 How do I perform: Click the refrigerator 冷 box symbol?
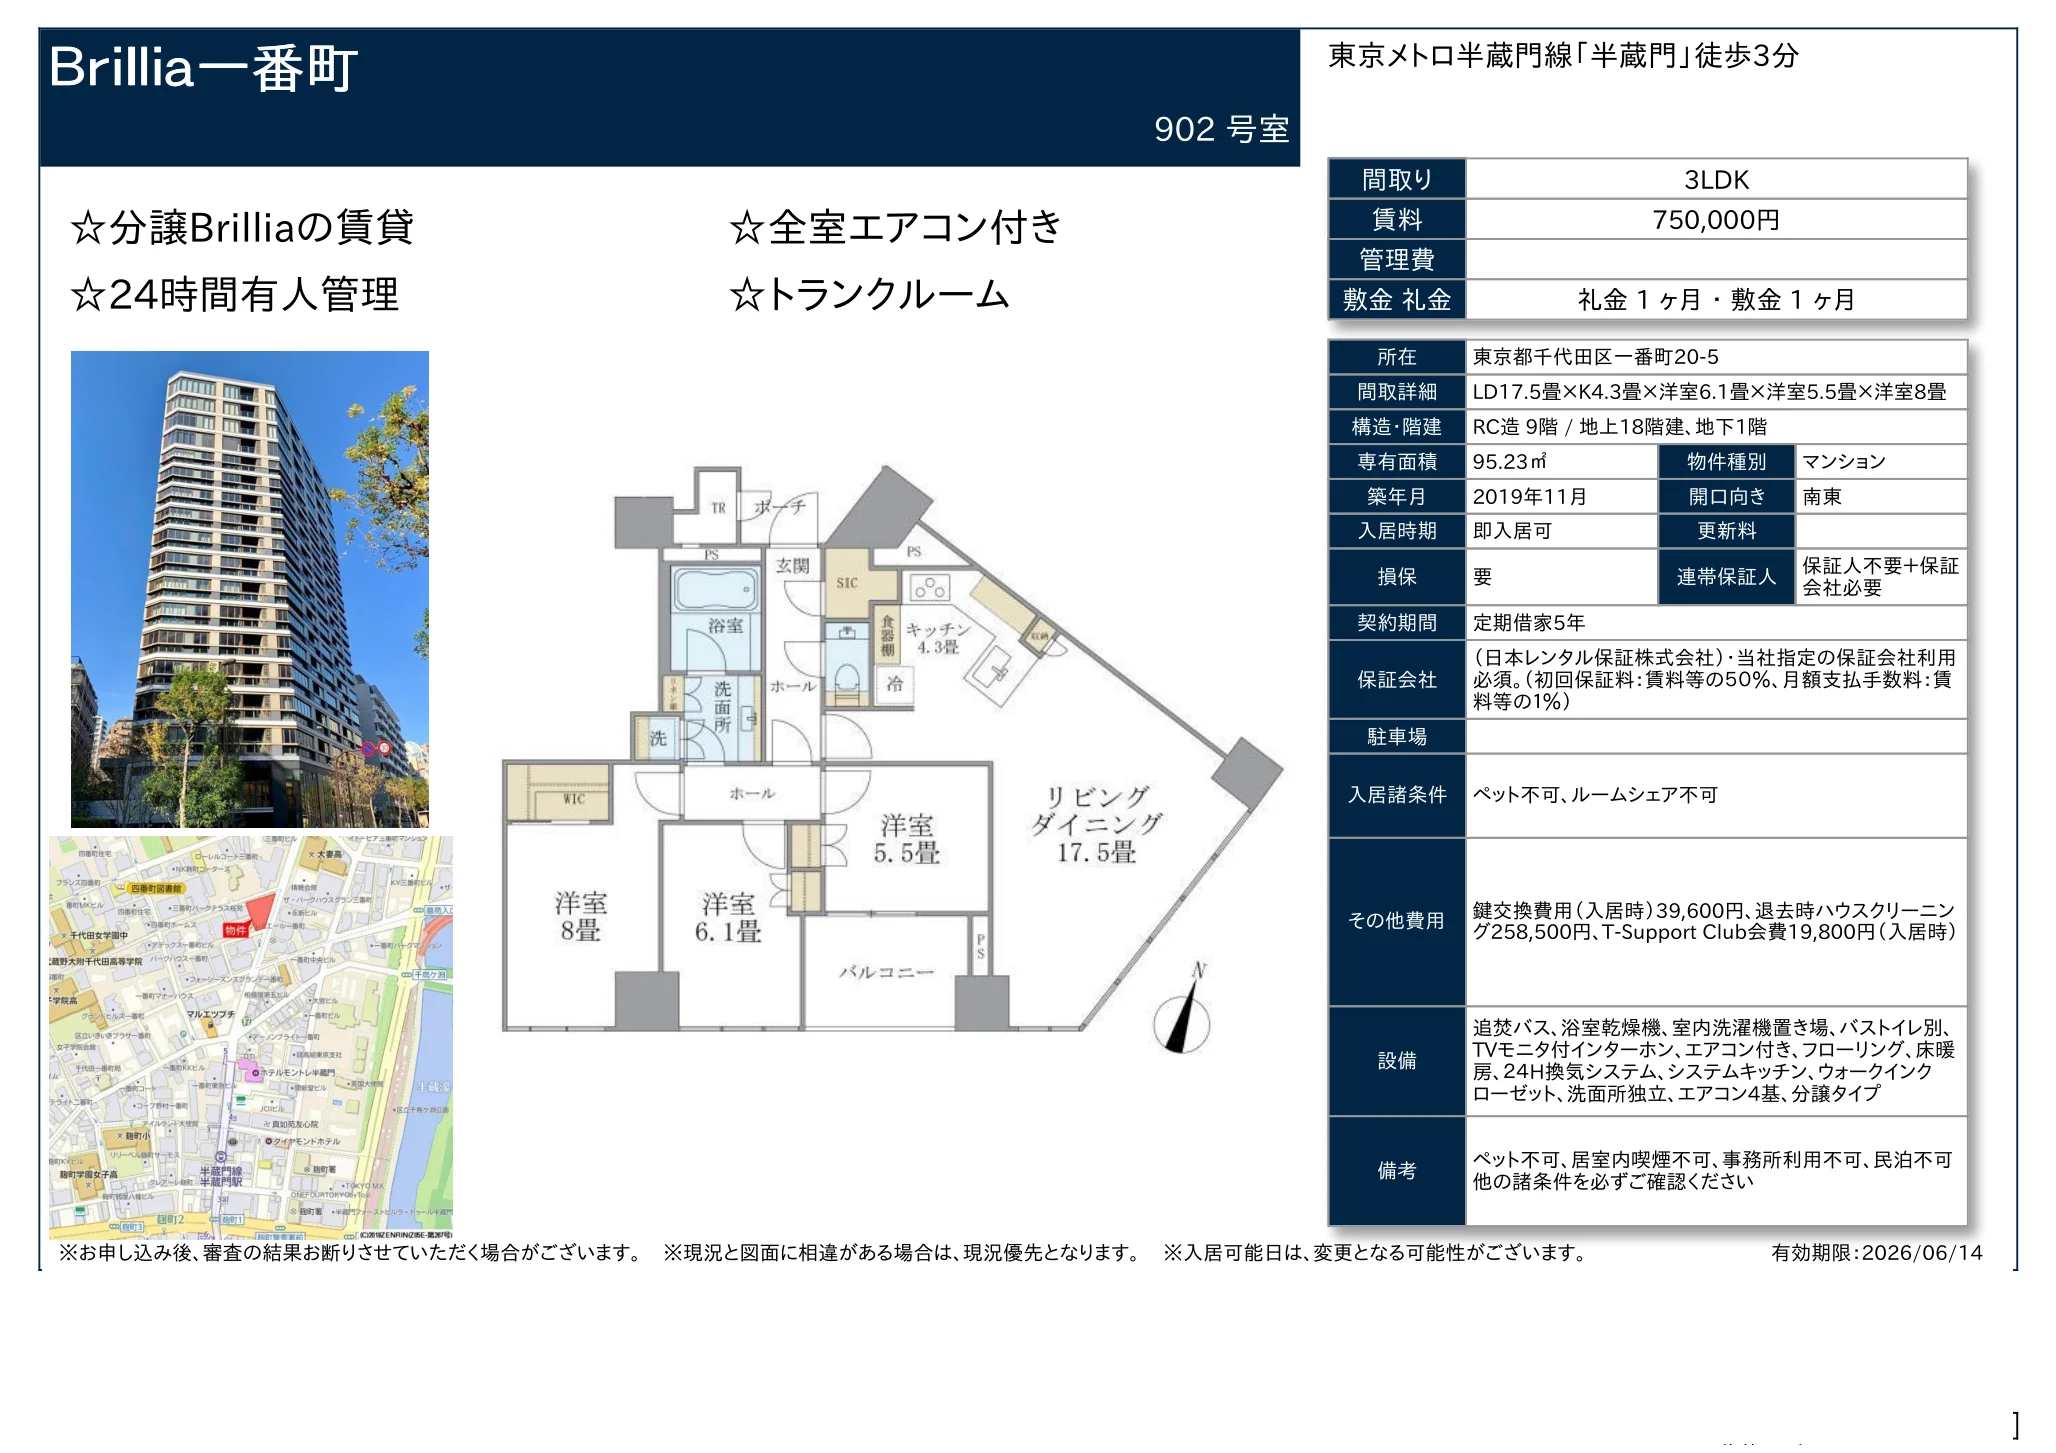tap(894, 685)
